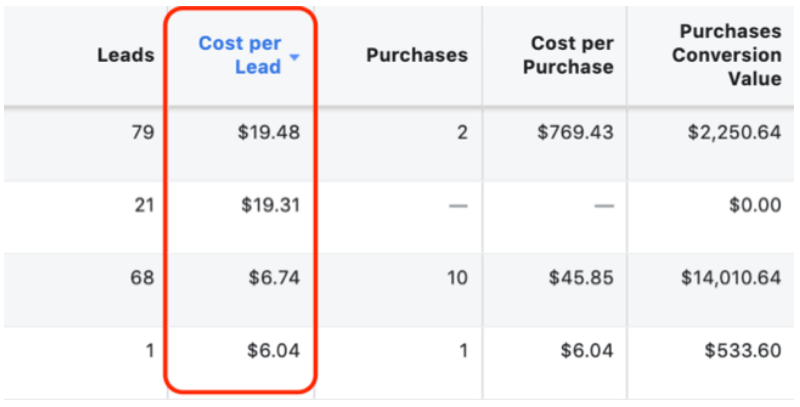Viewport: 800px width, 407px height.
Task: Select the Purchases column header
Action: [417, 55]
